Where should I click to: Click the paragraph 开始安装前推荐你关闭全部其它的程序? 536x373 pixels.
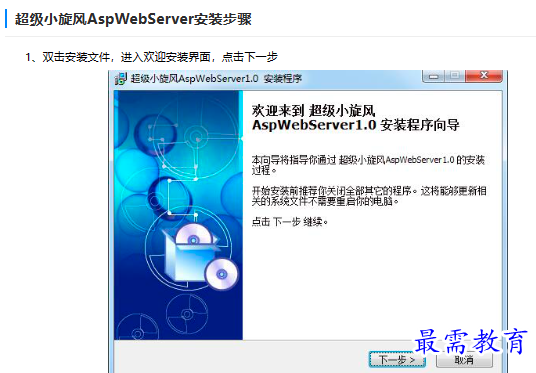pyautogui.click(x=369, y=196)
